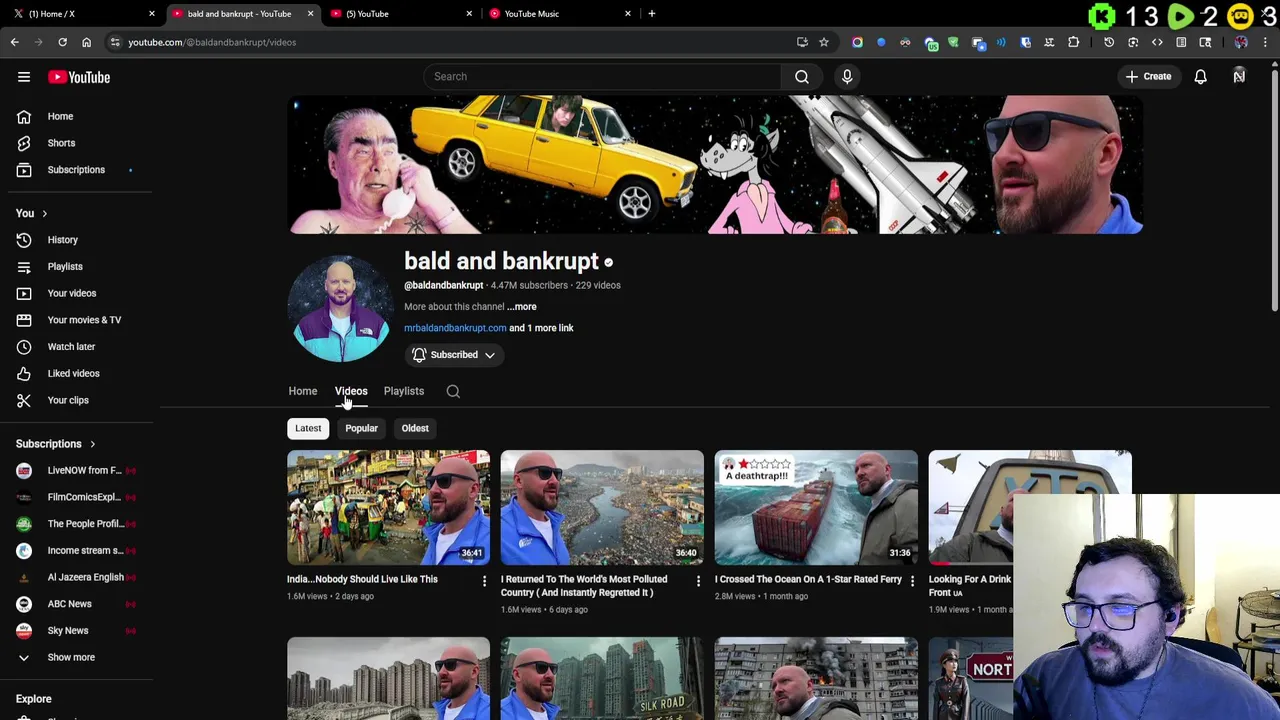Select the Latest filter chip
The height and width of the screenshot is (720, 1280).
308,428
